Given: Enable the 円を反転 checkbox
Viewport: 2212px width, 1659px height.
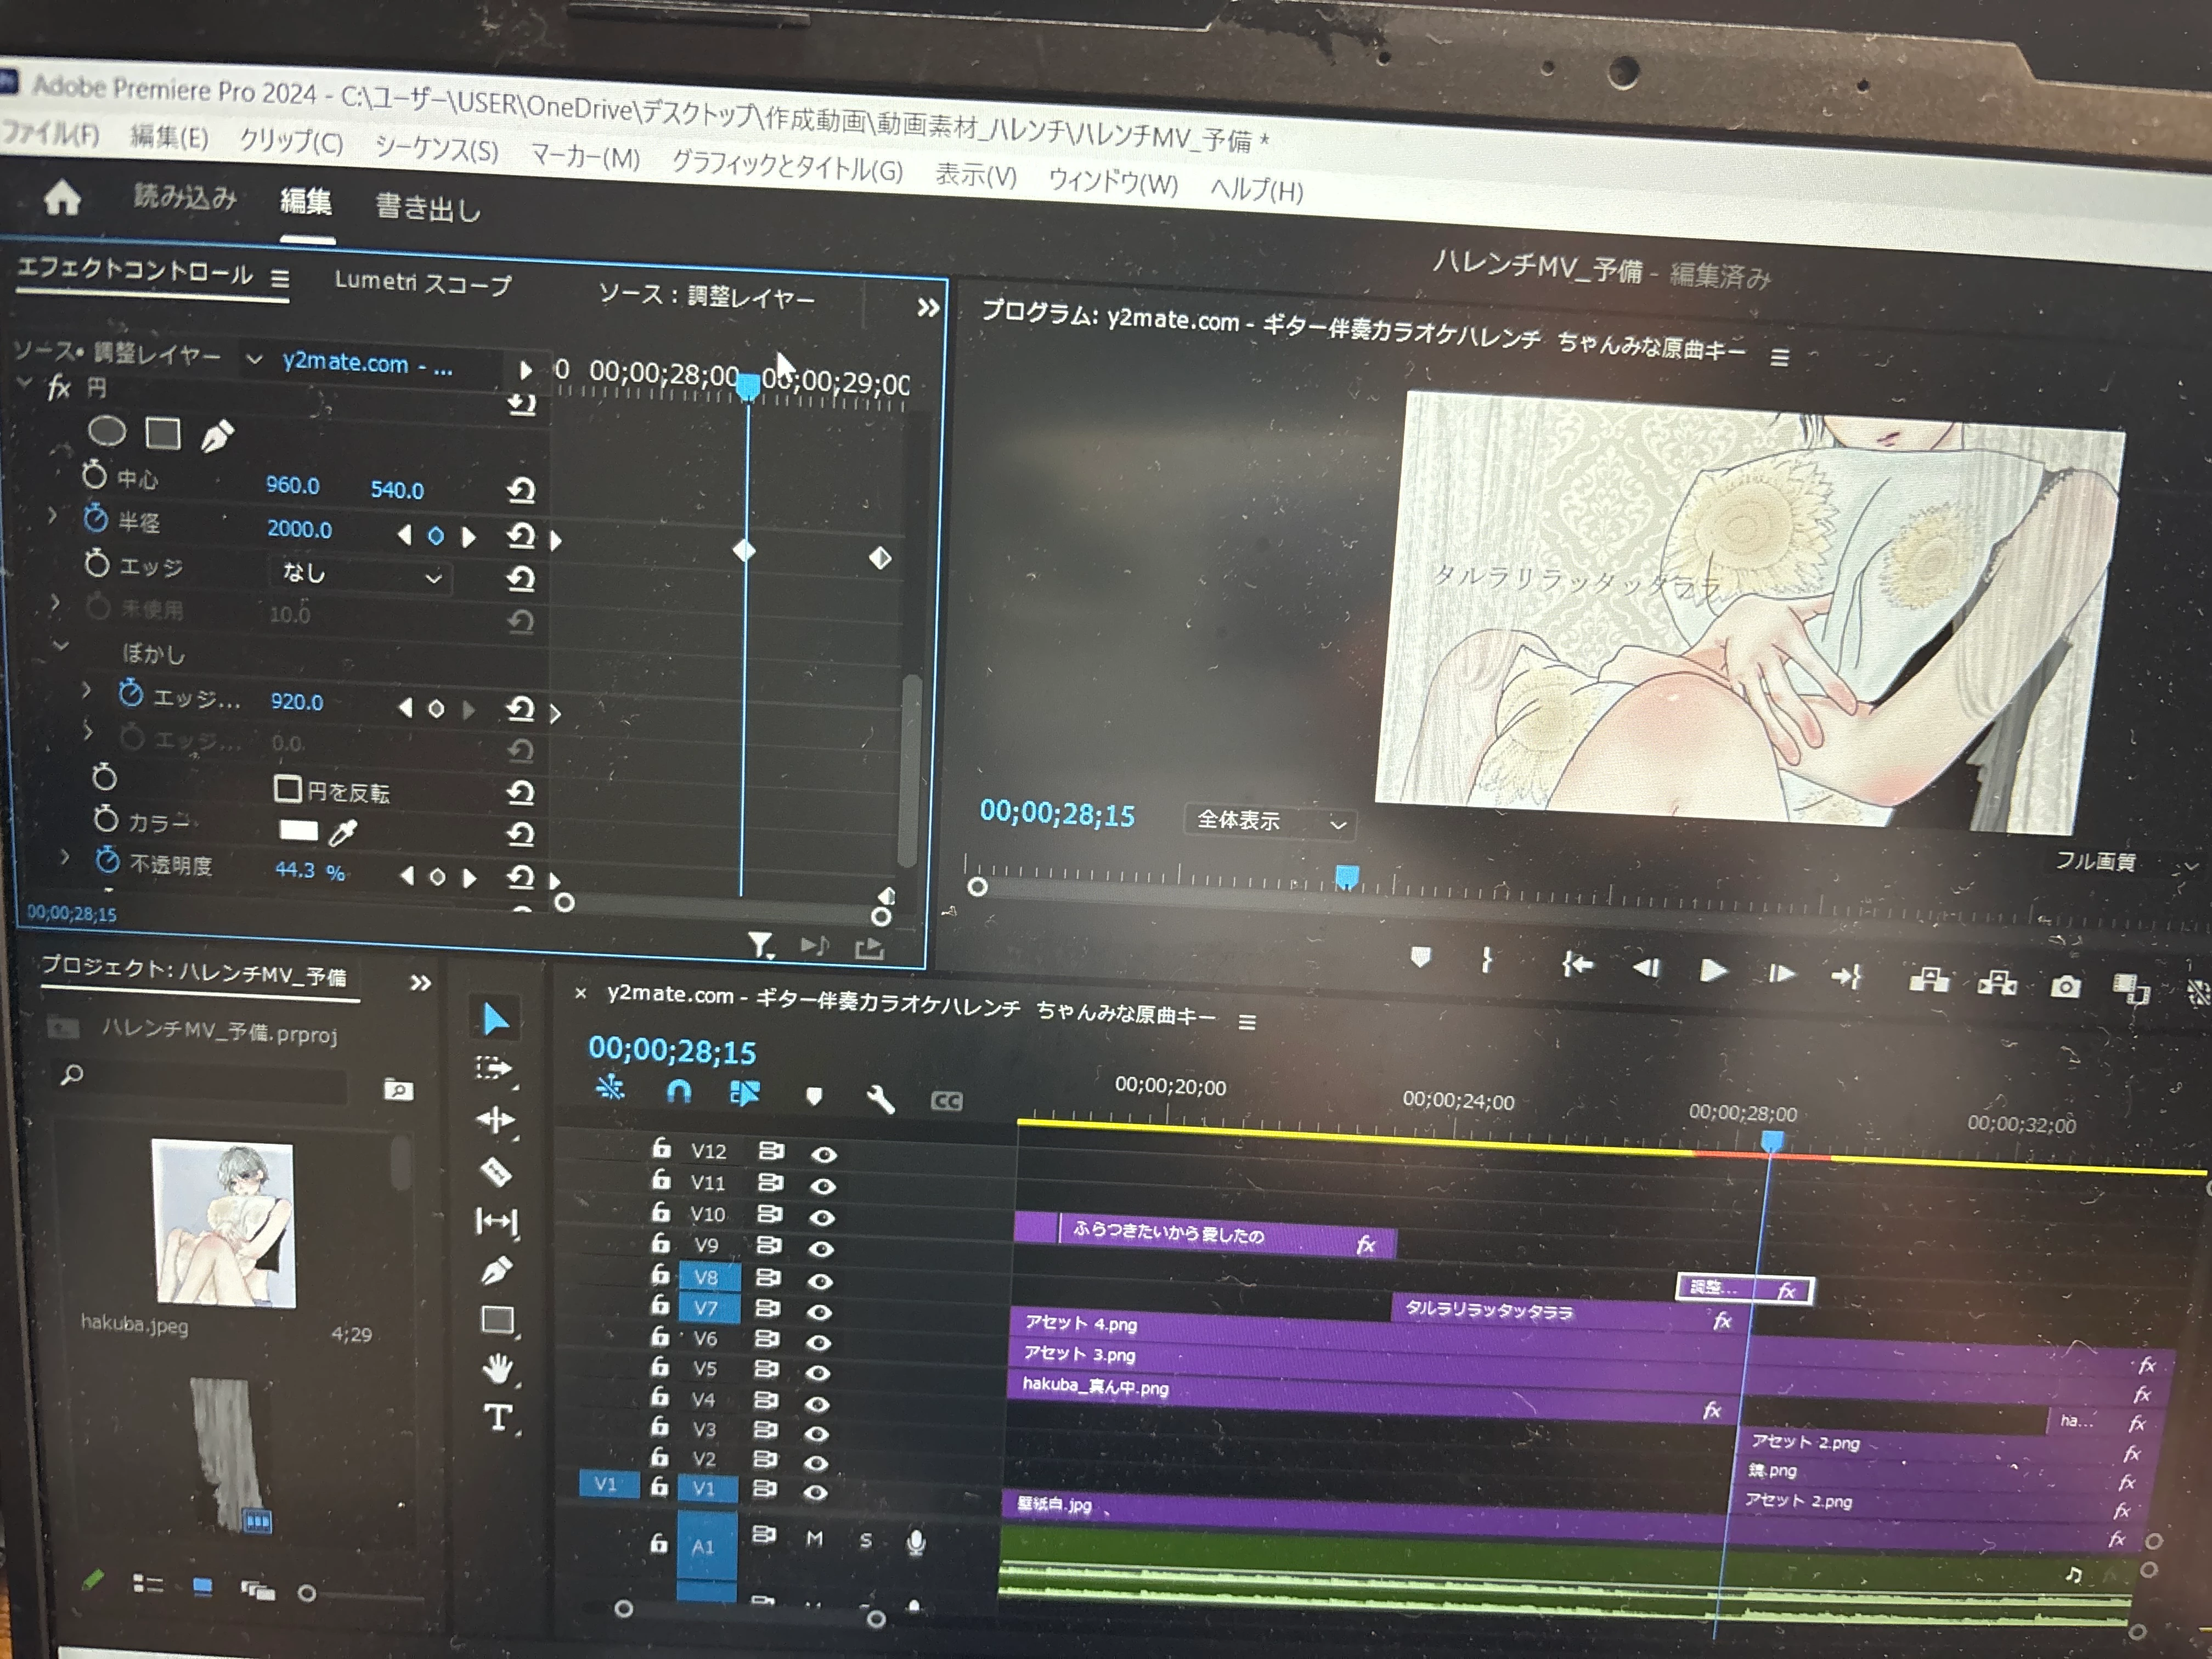Looking at the screenshot, I should coord(287,789).
